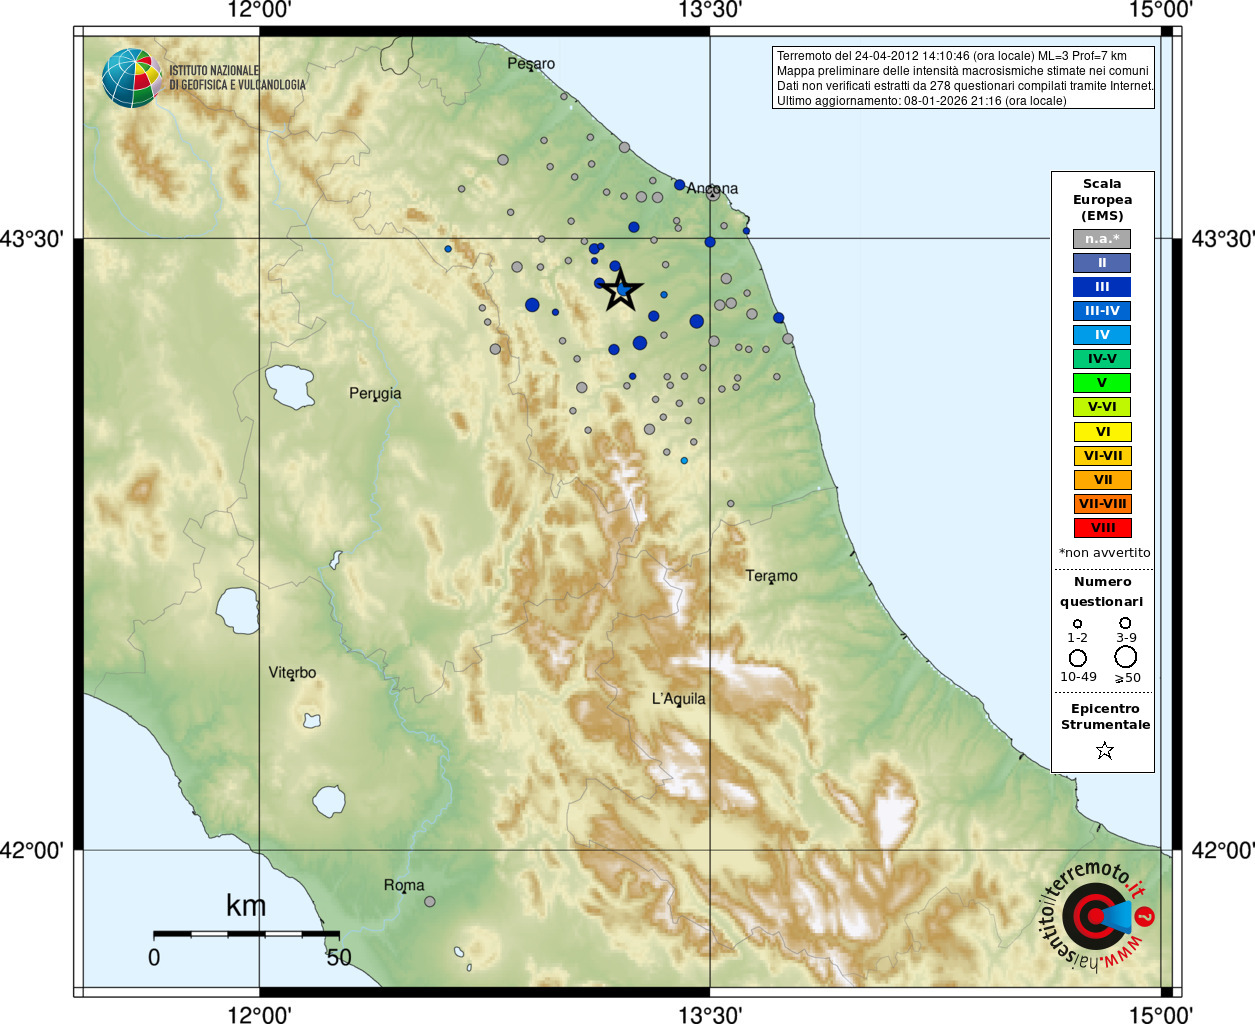
Task: Click the Mappa preliminare header line
Action: point(963,71)
